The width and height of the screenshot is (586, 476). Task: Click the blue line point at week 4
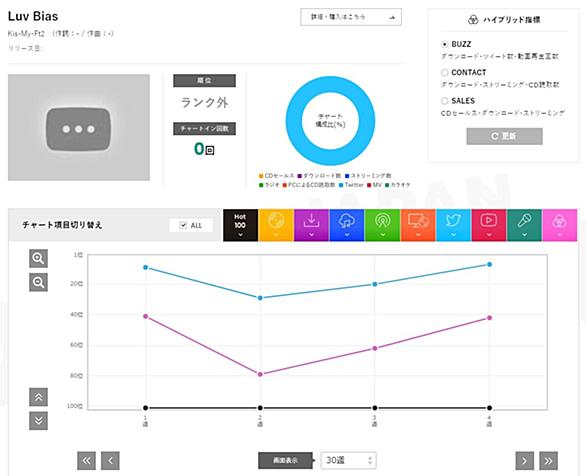coord(489,264)
